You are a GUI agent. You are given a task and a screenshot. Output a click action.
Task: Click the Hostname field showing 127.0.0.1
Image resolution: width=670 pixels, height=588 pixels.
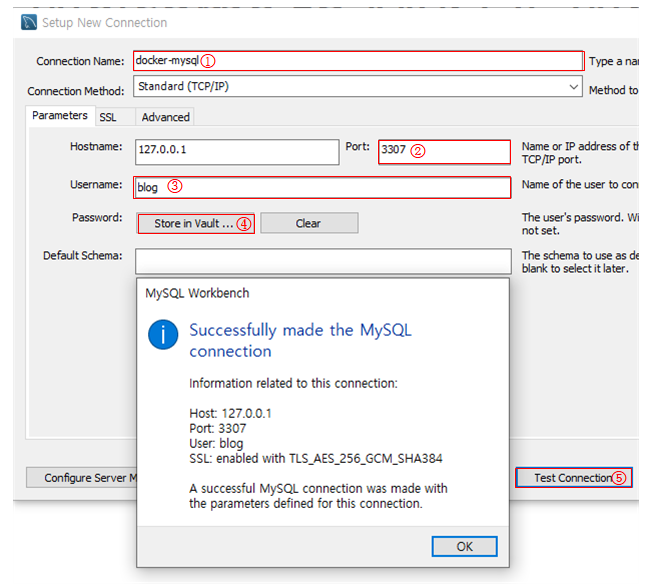(x=237, y=152)
